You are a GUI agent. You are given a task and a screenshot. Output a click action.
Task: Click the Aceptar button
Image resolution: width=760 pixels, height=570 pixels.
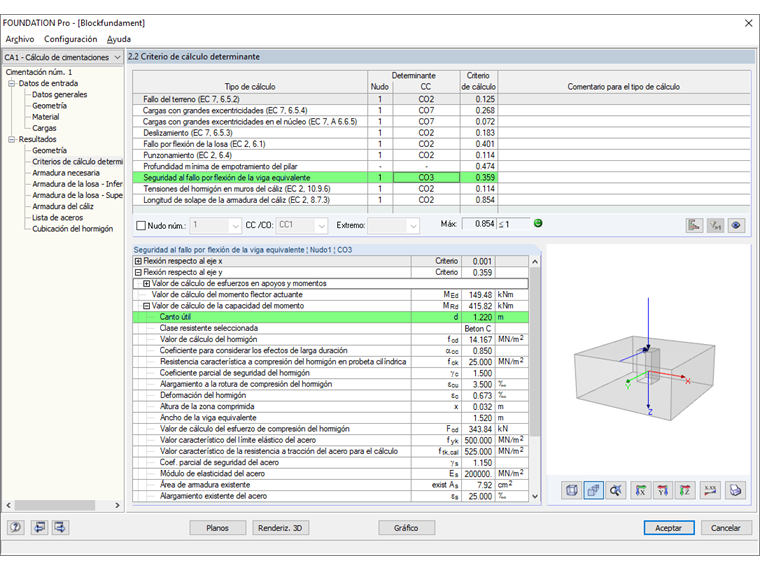669,528
